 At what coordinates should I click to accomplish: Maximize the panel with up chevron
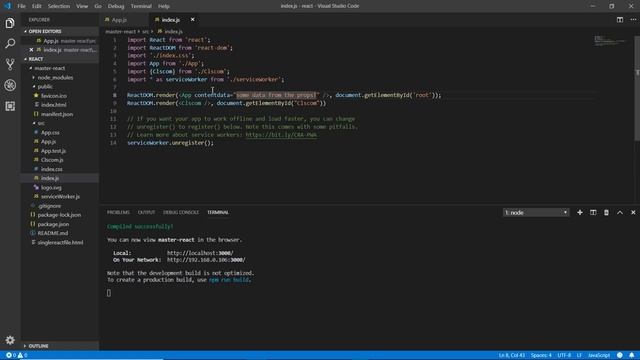pos(620,213)
